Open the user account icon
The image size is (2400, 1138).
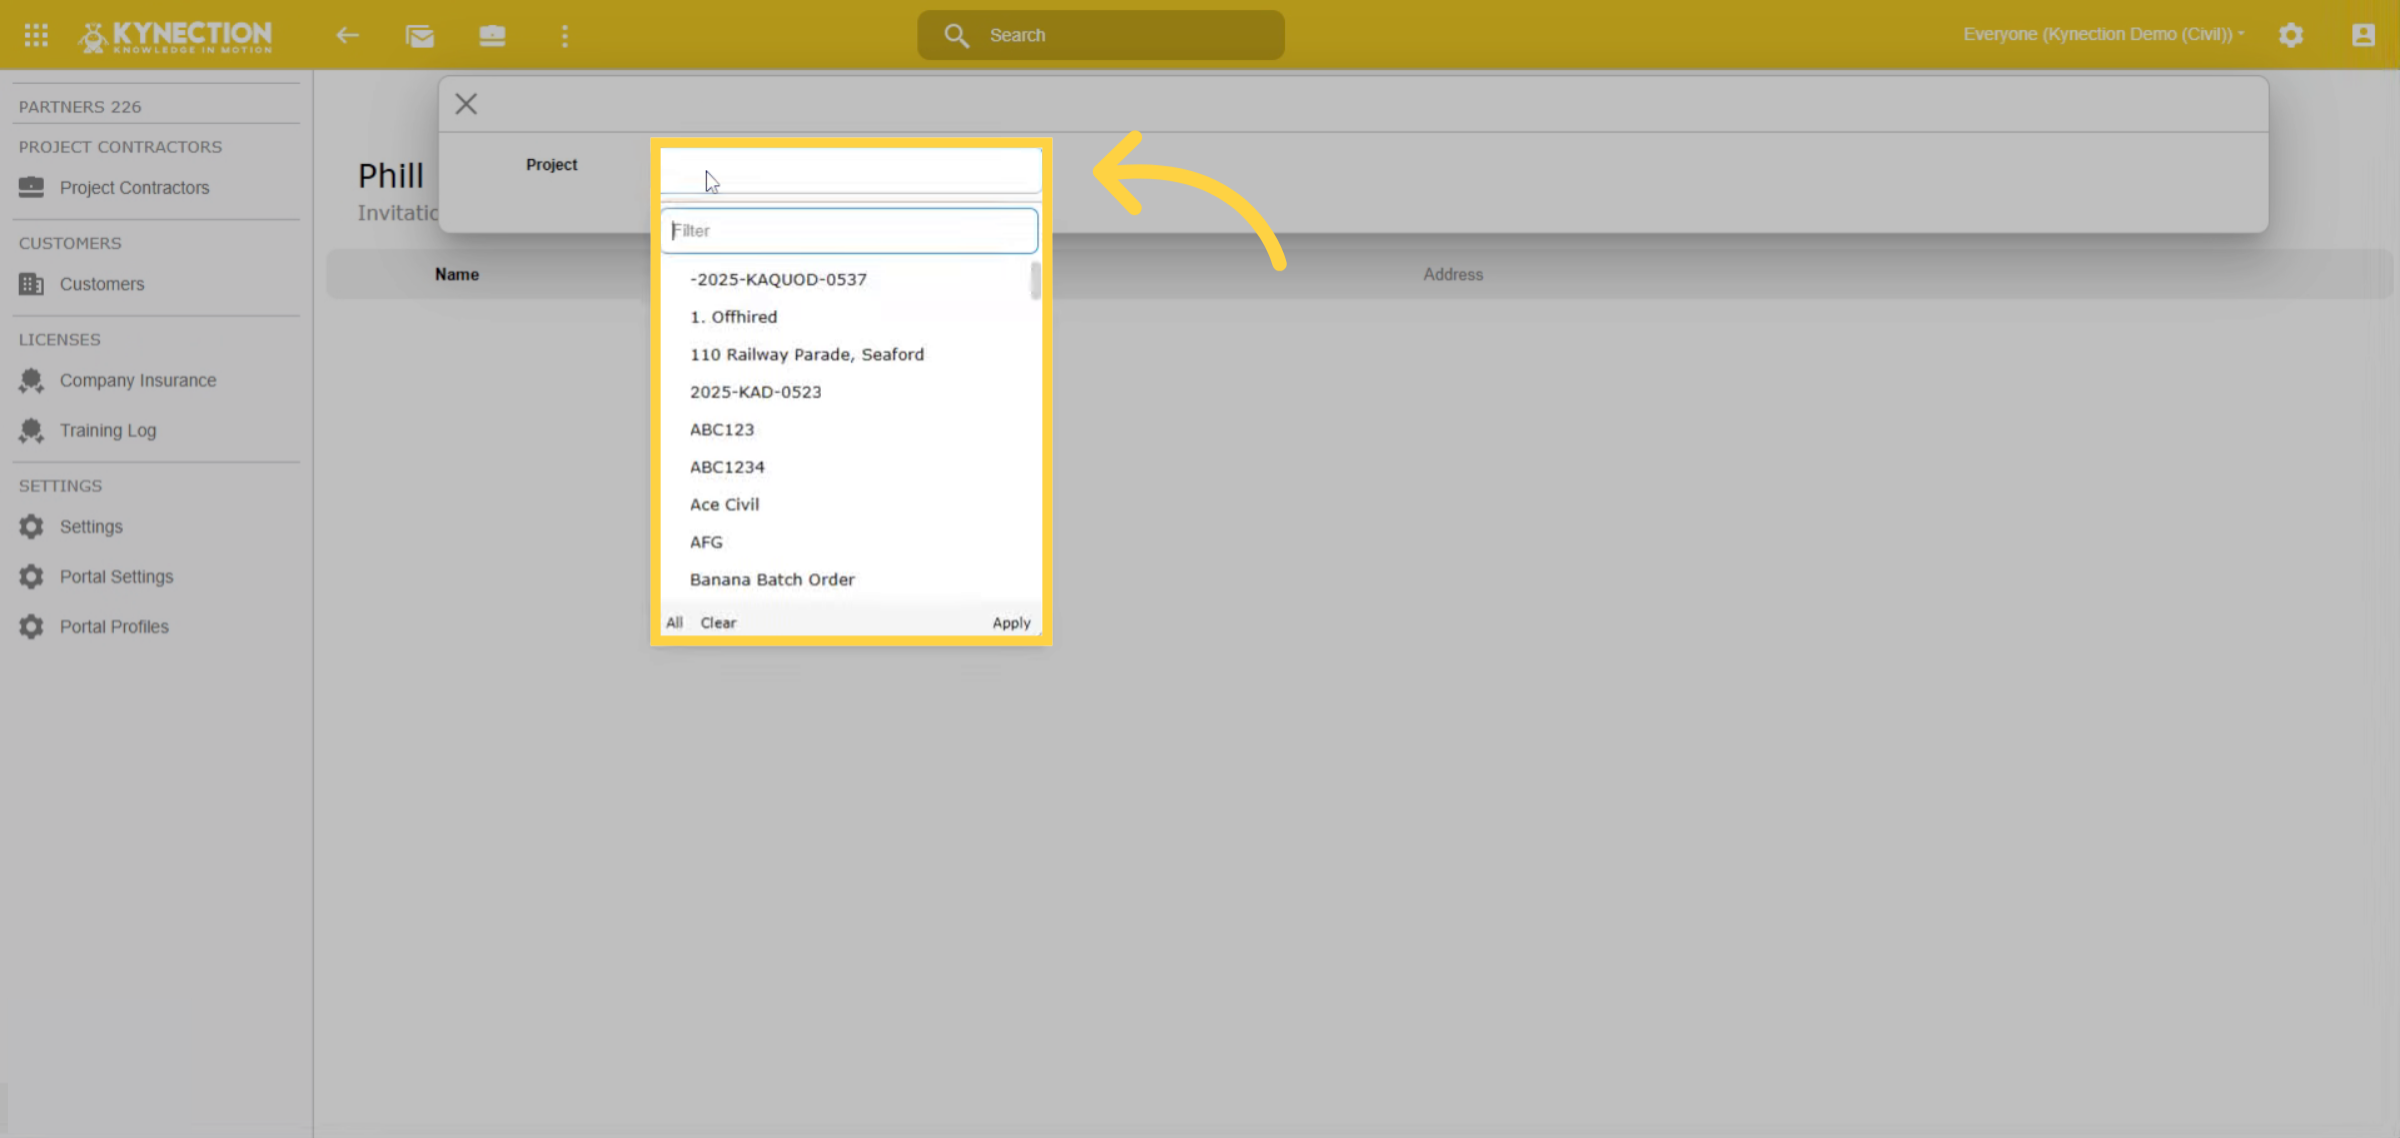[x=2363, y=35]
